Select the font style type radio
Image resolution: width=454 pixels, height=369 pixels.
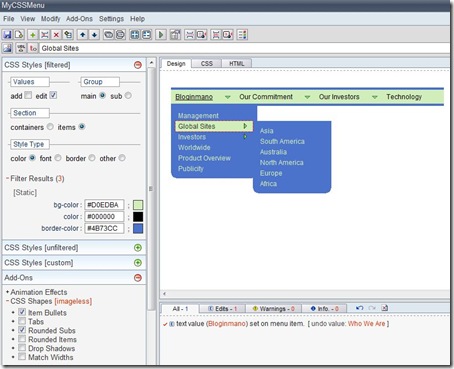pyautogui.click(x=58, y=158)
